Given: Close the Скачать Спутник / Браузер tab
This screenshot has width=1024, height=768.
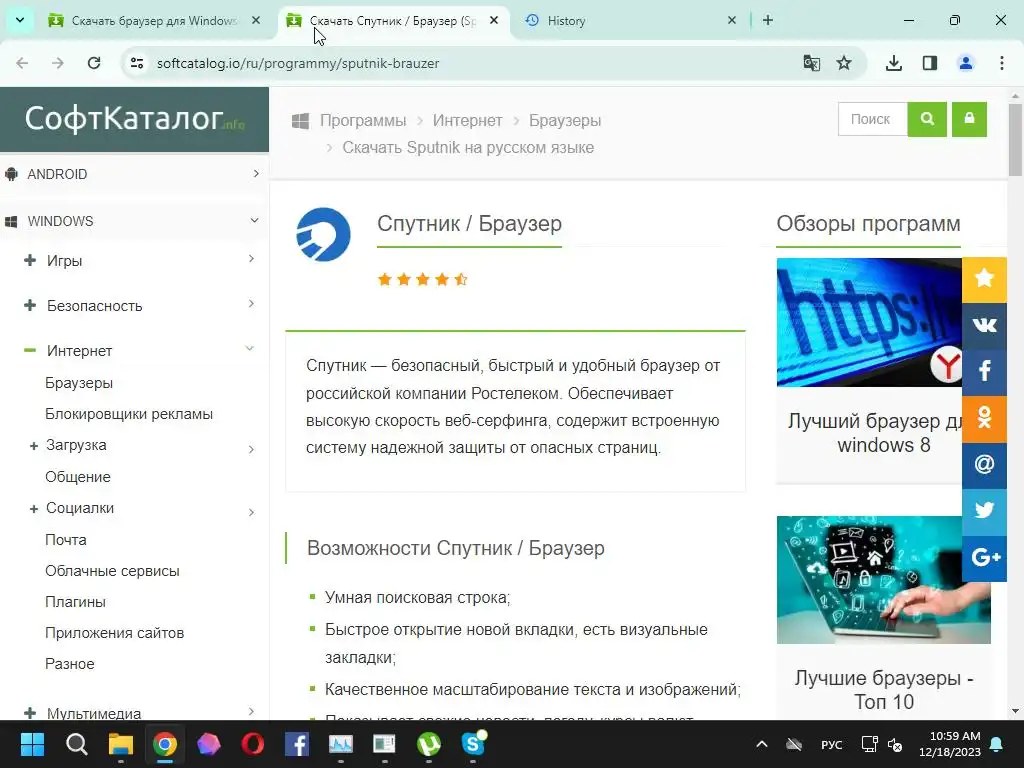Looking at the screenshot, I should pyautogui.click(x=494, y=20).
